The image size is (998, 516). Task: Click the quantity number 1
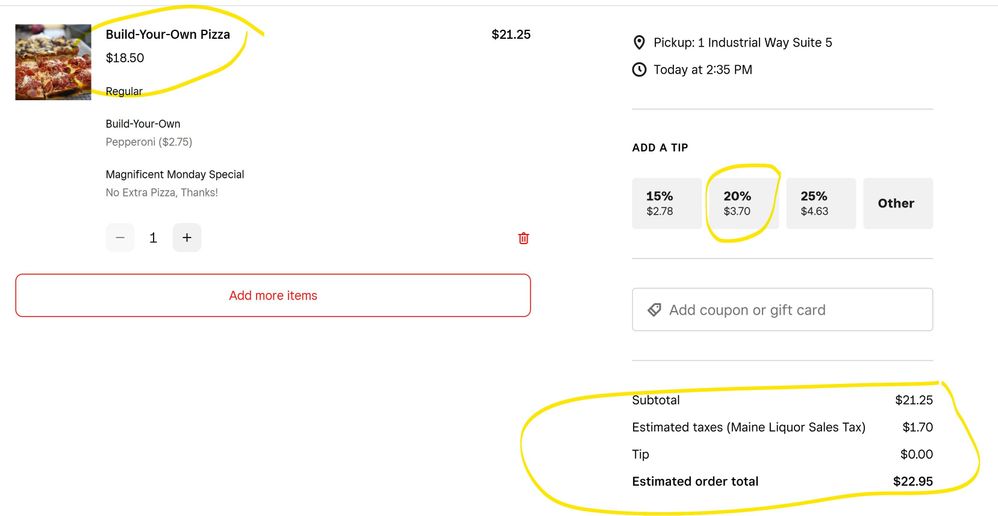[153, 238]
